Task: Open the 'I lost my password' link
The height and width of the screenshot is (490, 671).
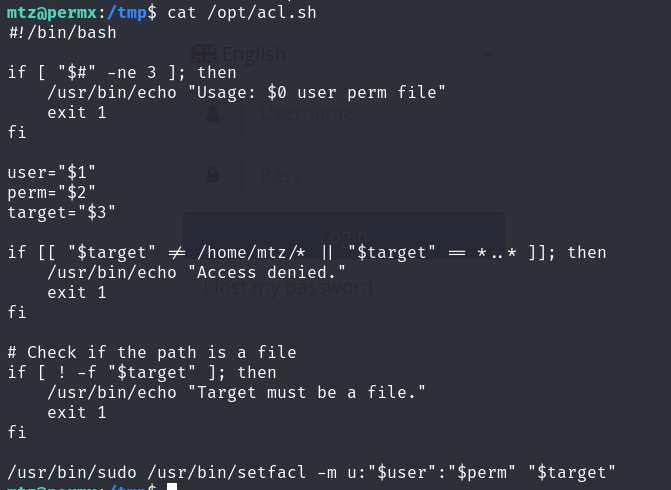Action: 288,287
